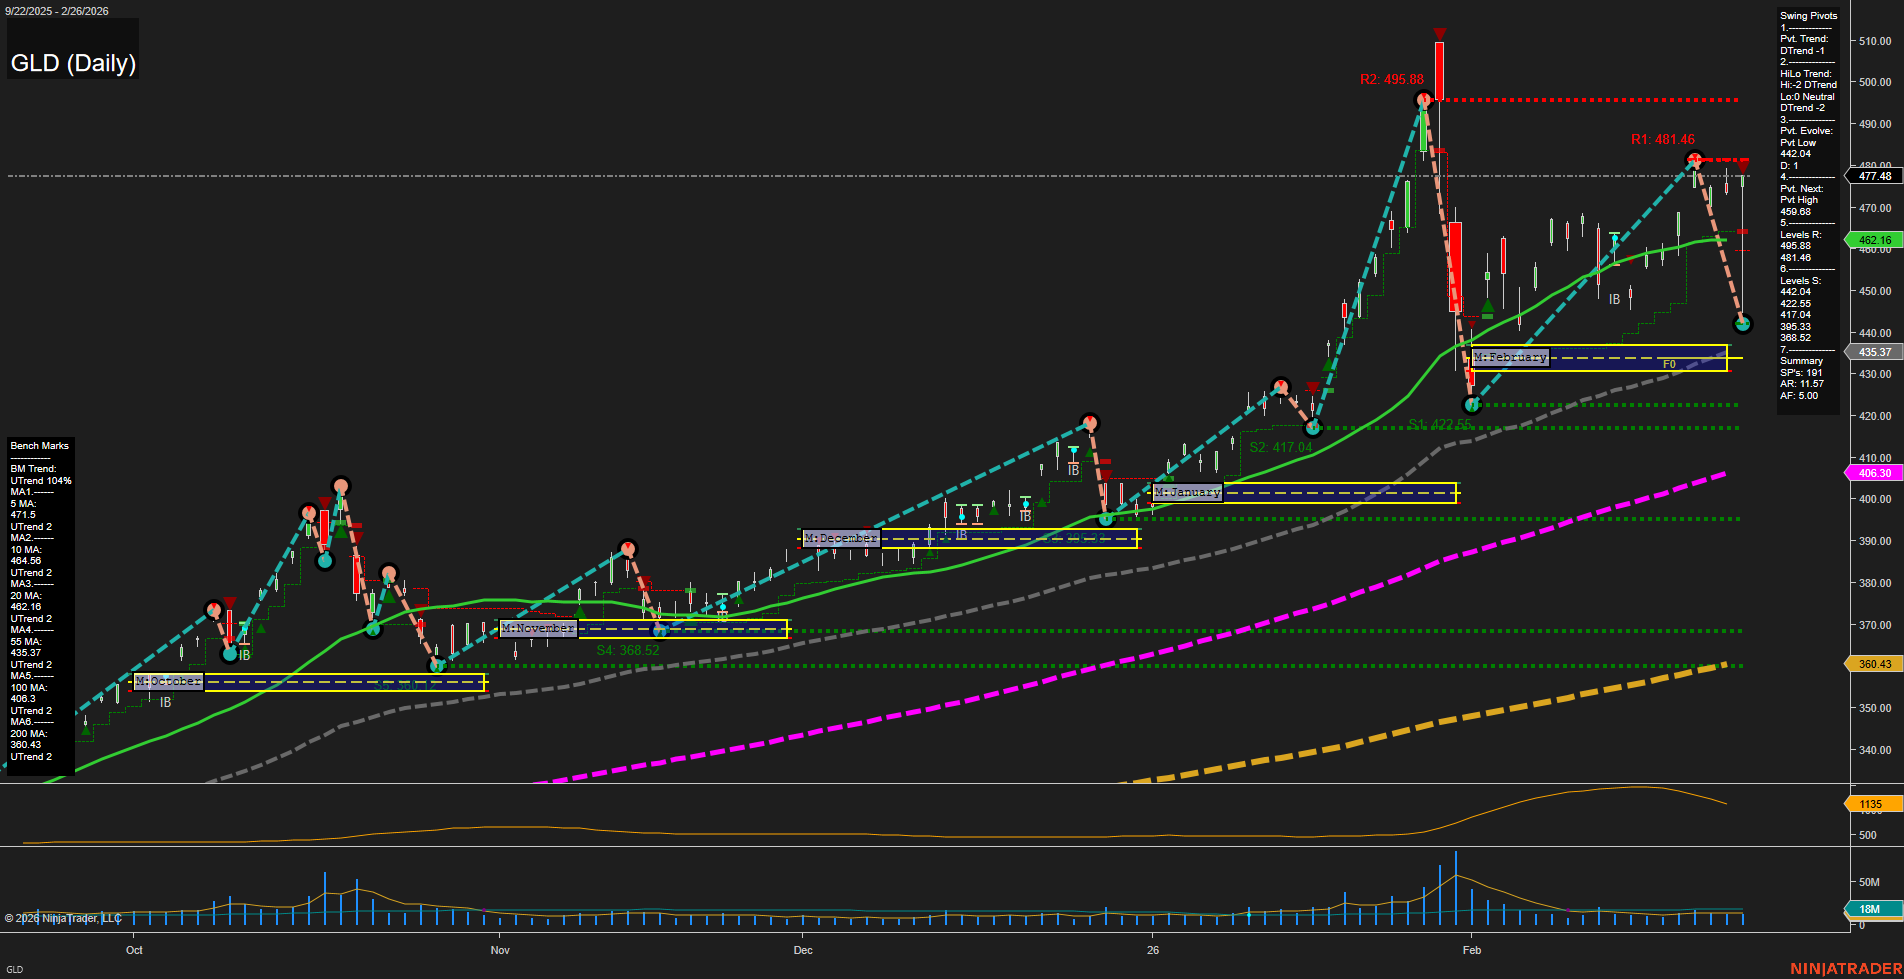
Task: Click the Bench Marks panel header
Action: (38, 445)
